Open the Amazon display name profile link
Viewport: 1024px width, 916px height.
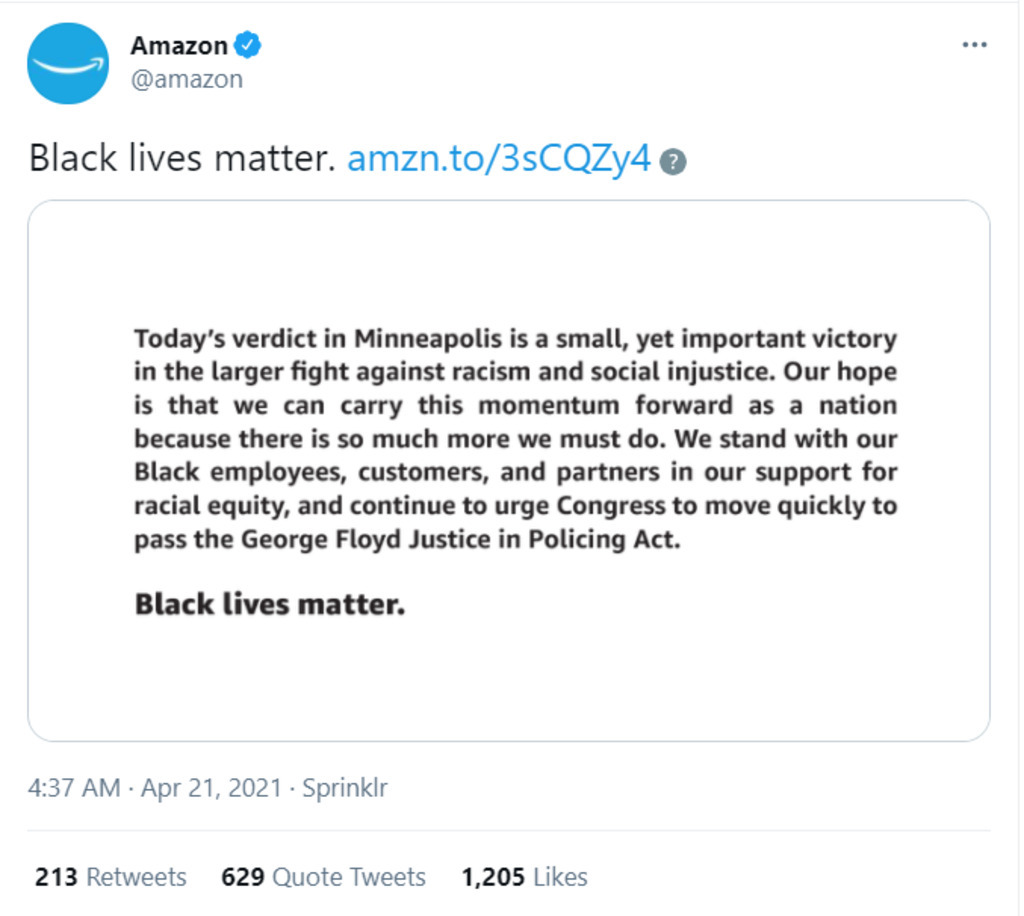point(179,45)
